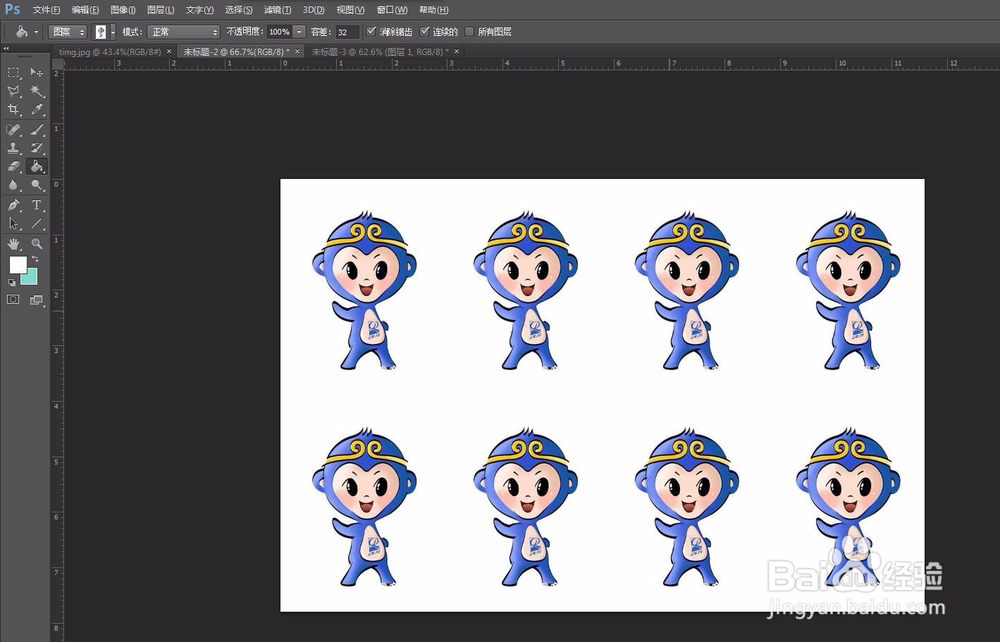Select the Magic Wand tool

pyautogui.click(x=37, y=91)
